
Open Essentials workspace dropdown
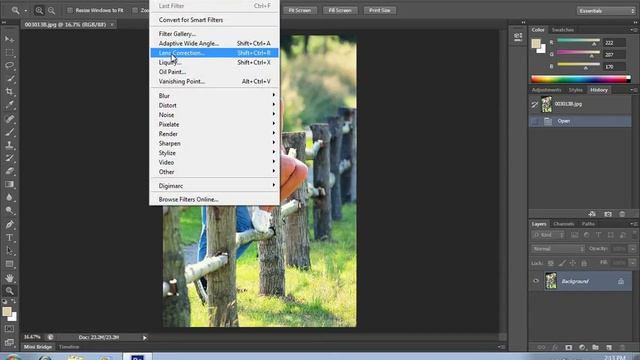[x=606, y=11]
